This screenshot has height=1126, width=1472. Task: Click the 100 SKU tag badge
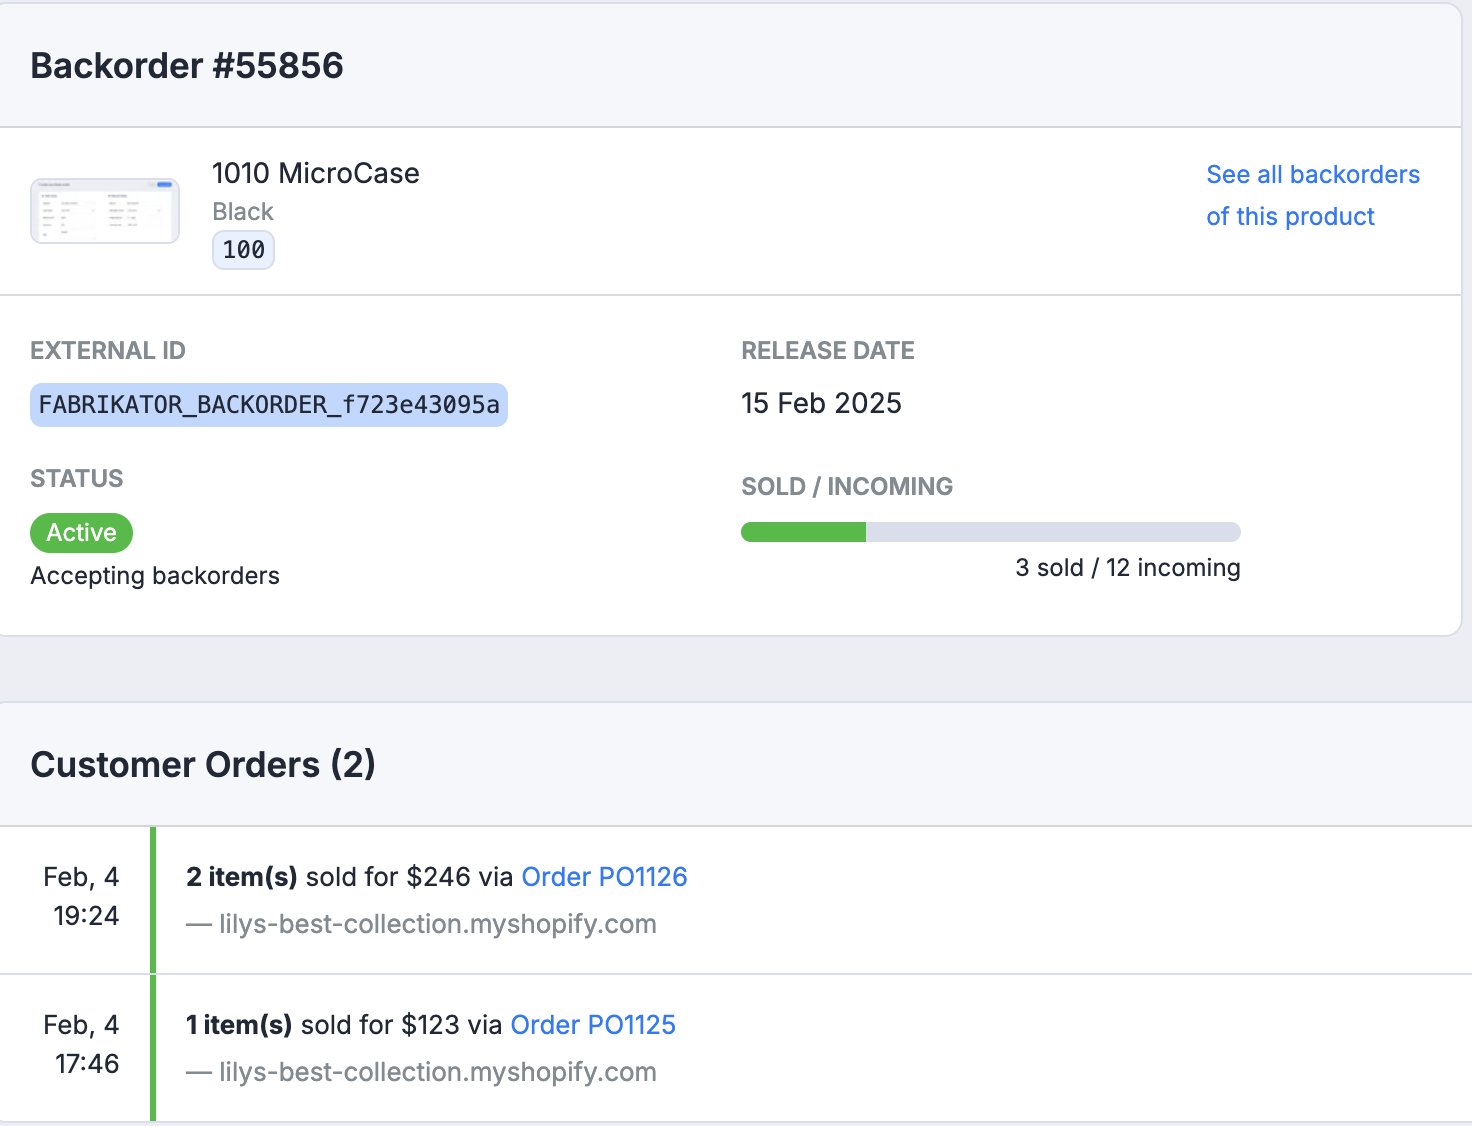tap(243, 250)
